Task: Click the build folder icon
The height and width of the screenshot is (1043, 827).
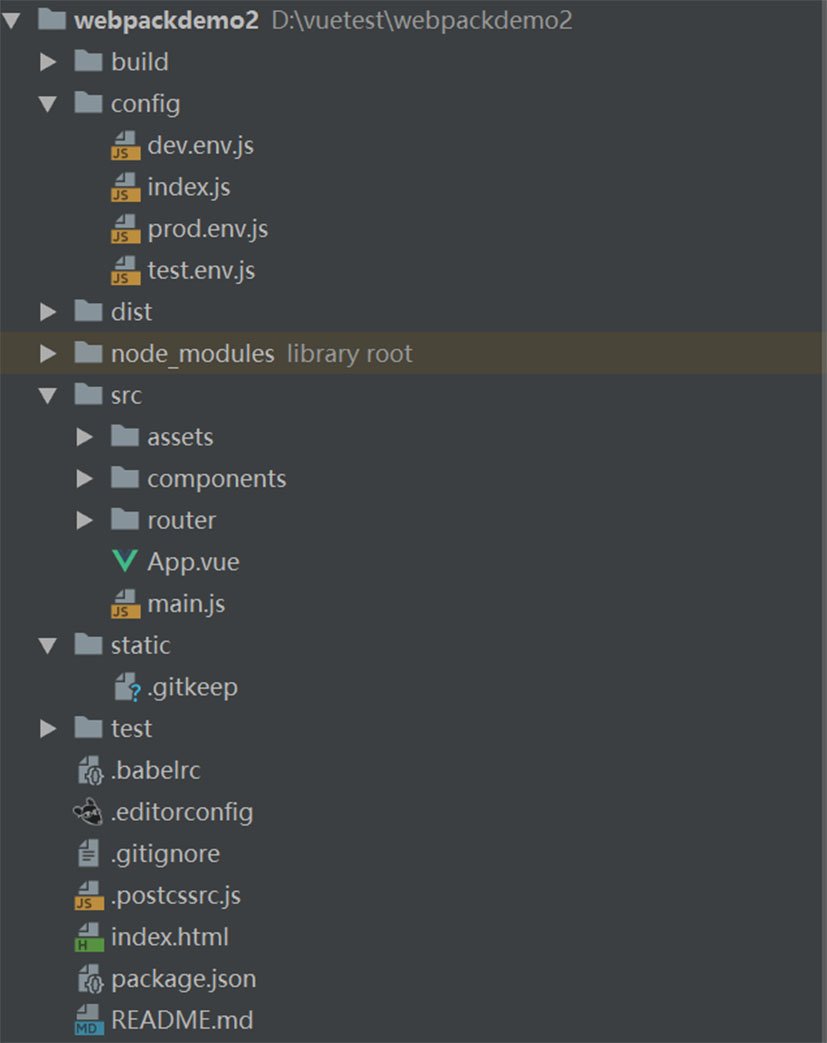Action: tap(88, 61)
